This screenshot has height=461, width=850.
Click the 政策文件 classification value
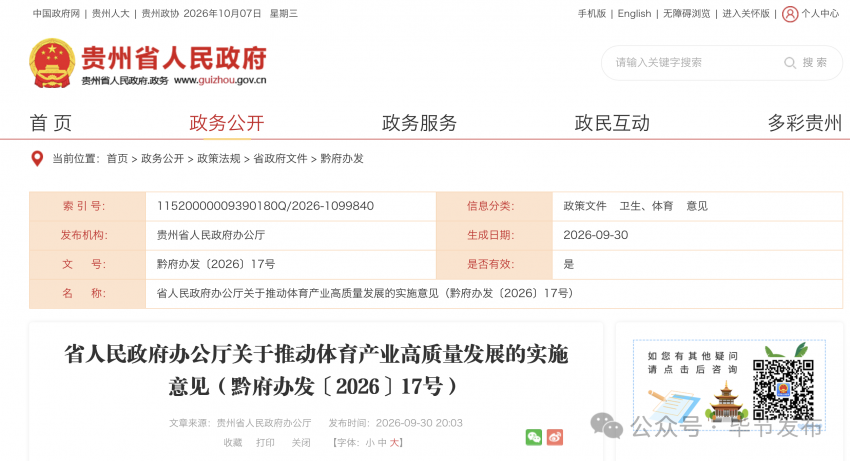pos(585,206)
